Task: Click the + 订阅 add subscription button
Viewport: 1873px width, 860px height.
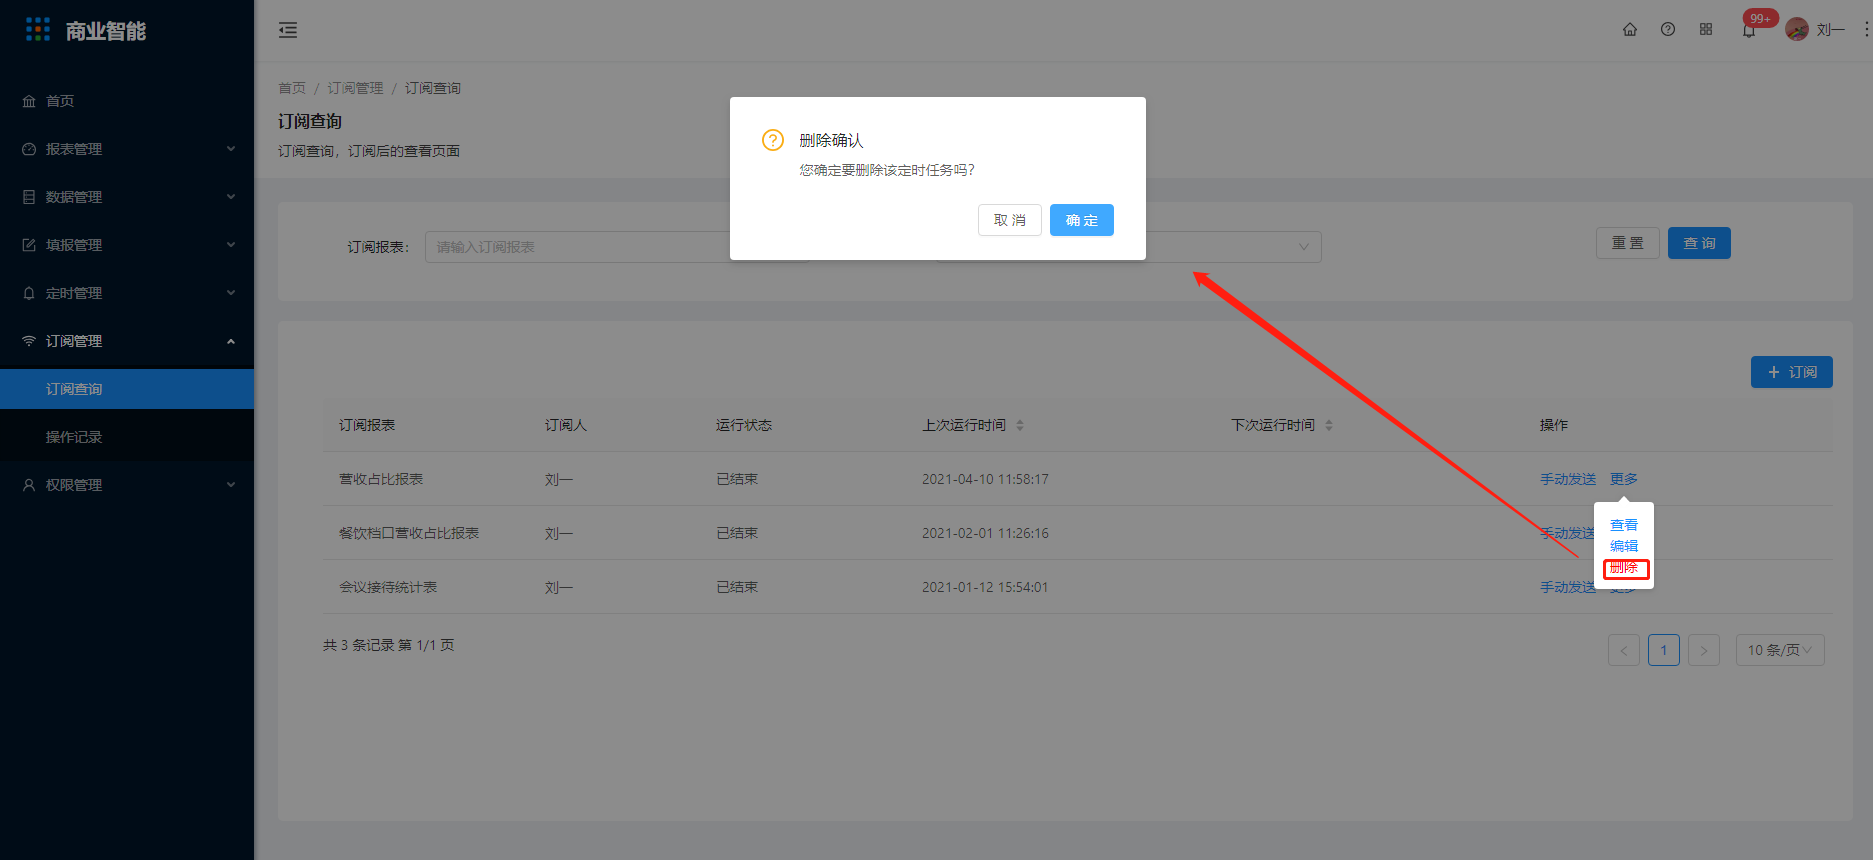Action: pyautogui.click(x=1792, y=372)
